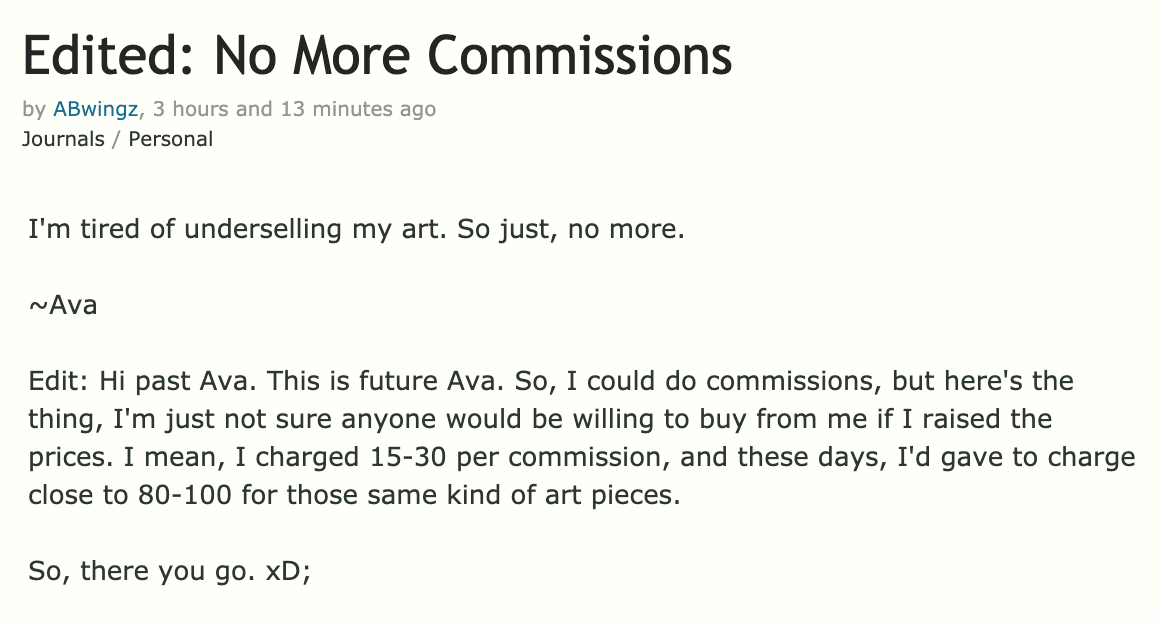Open the Personal category link
The height and width of the screenshot is (628, 1158).
pos(170,139)
